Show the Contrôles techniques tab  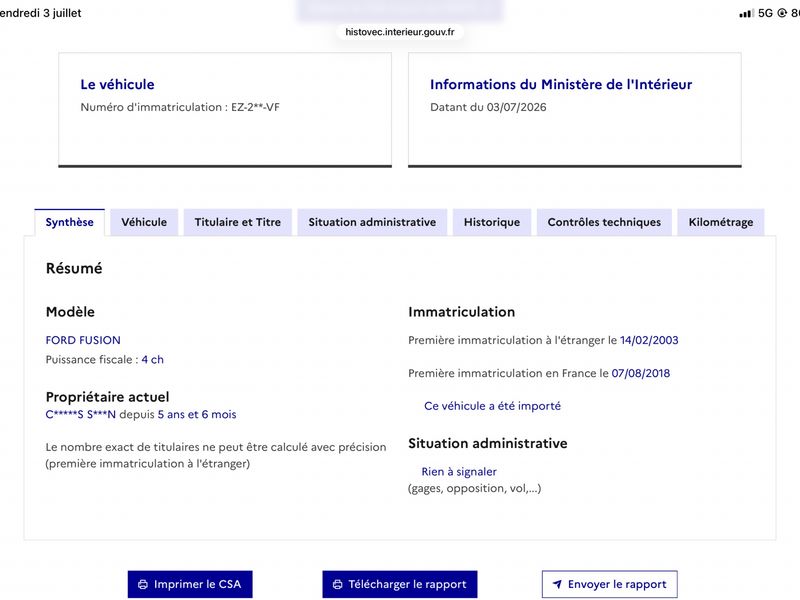(604, 222)
